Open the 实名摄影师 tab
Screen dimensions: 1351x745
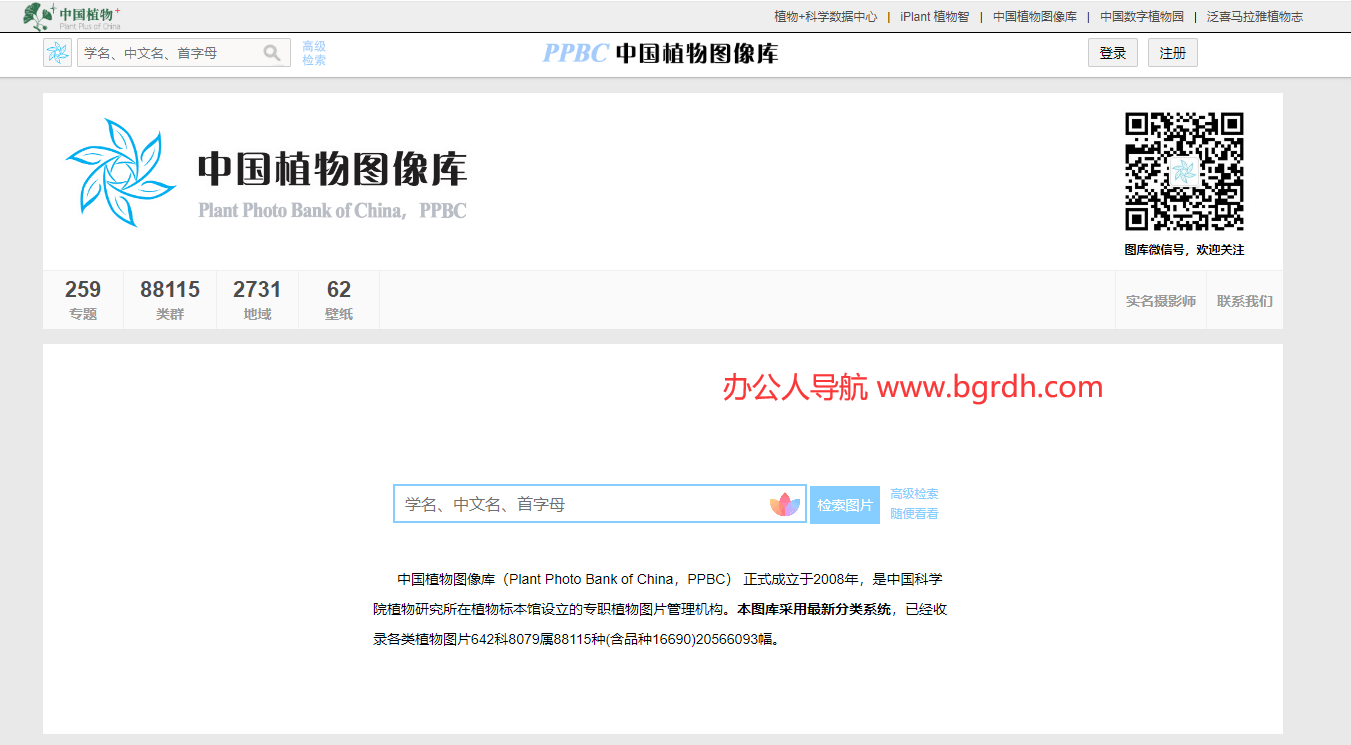1161,301
